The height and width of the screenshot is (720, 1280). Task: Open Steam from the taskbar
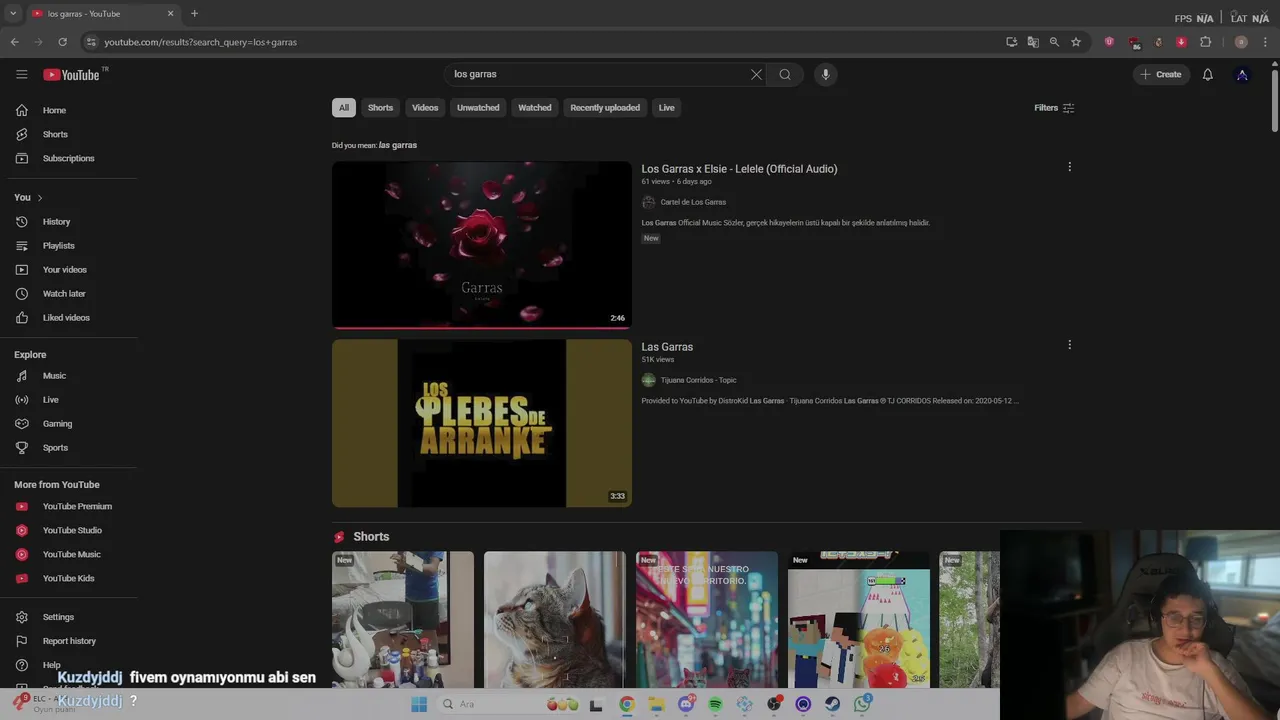point(832,704)
